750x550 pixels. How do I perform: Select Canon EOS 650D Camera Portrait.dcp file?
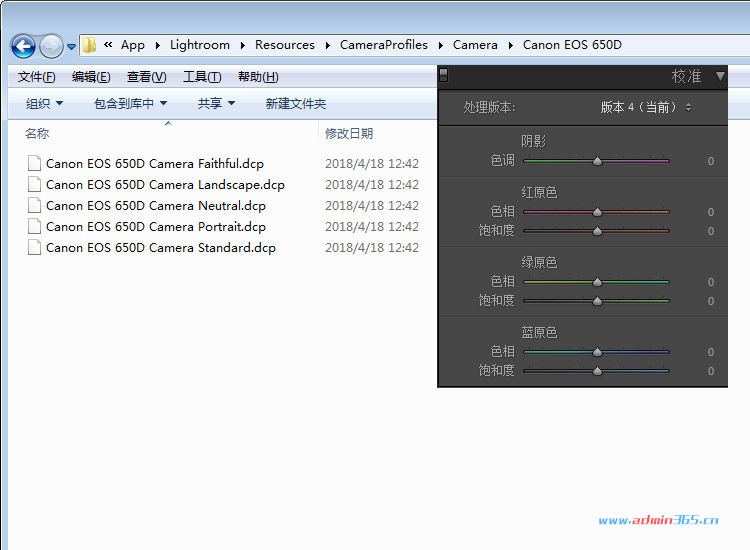[x=155, y=227]
